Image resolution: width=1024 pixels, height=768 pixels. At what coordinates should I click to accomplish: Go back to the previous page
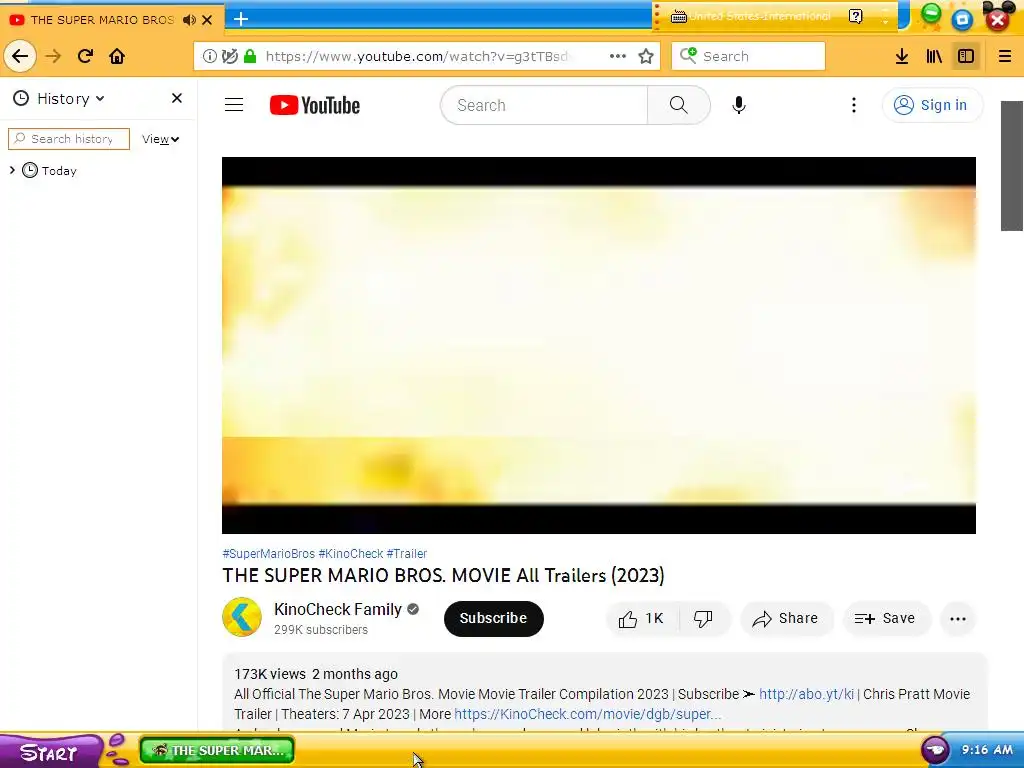[20, 56]
